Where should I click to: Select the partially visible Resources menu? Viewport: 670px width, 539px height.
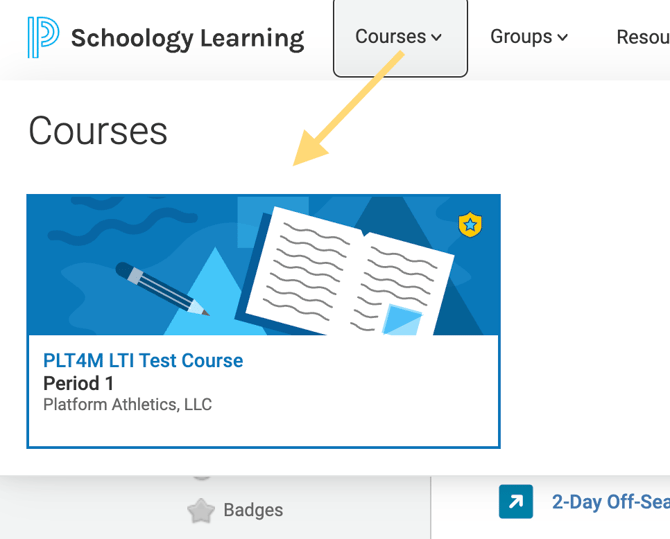tap(643, 37)
